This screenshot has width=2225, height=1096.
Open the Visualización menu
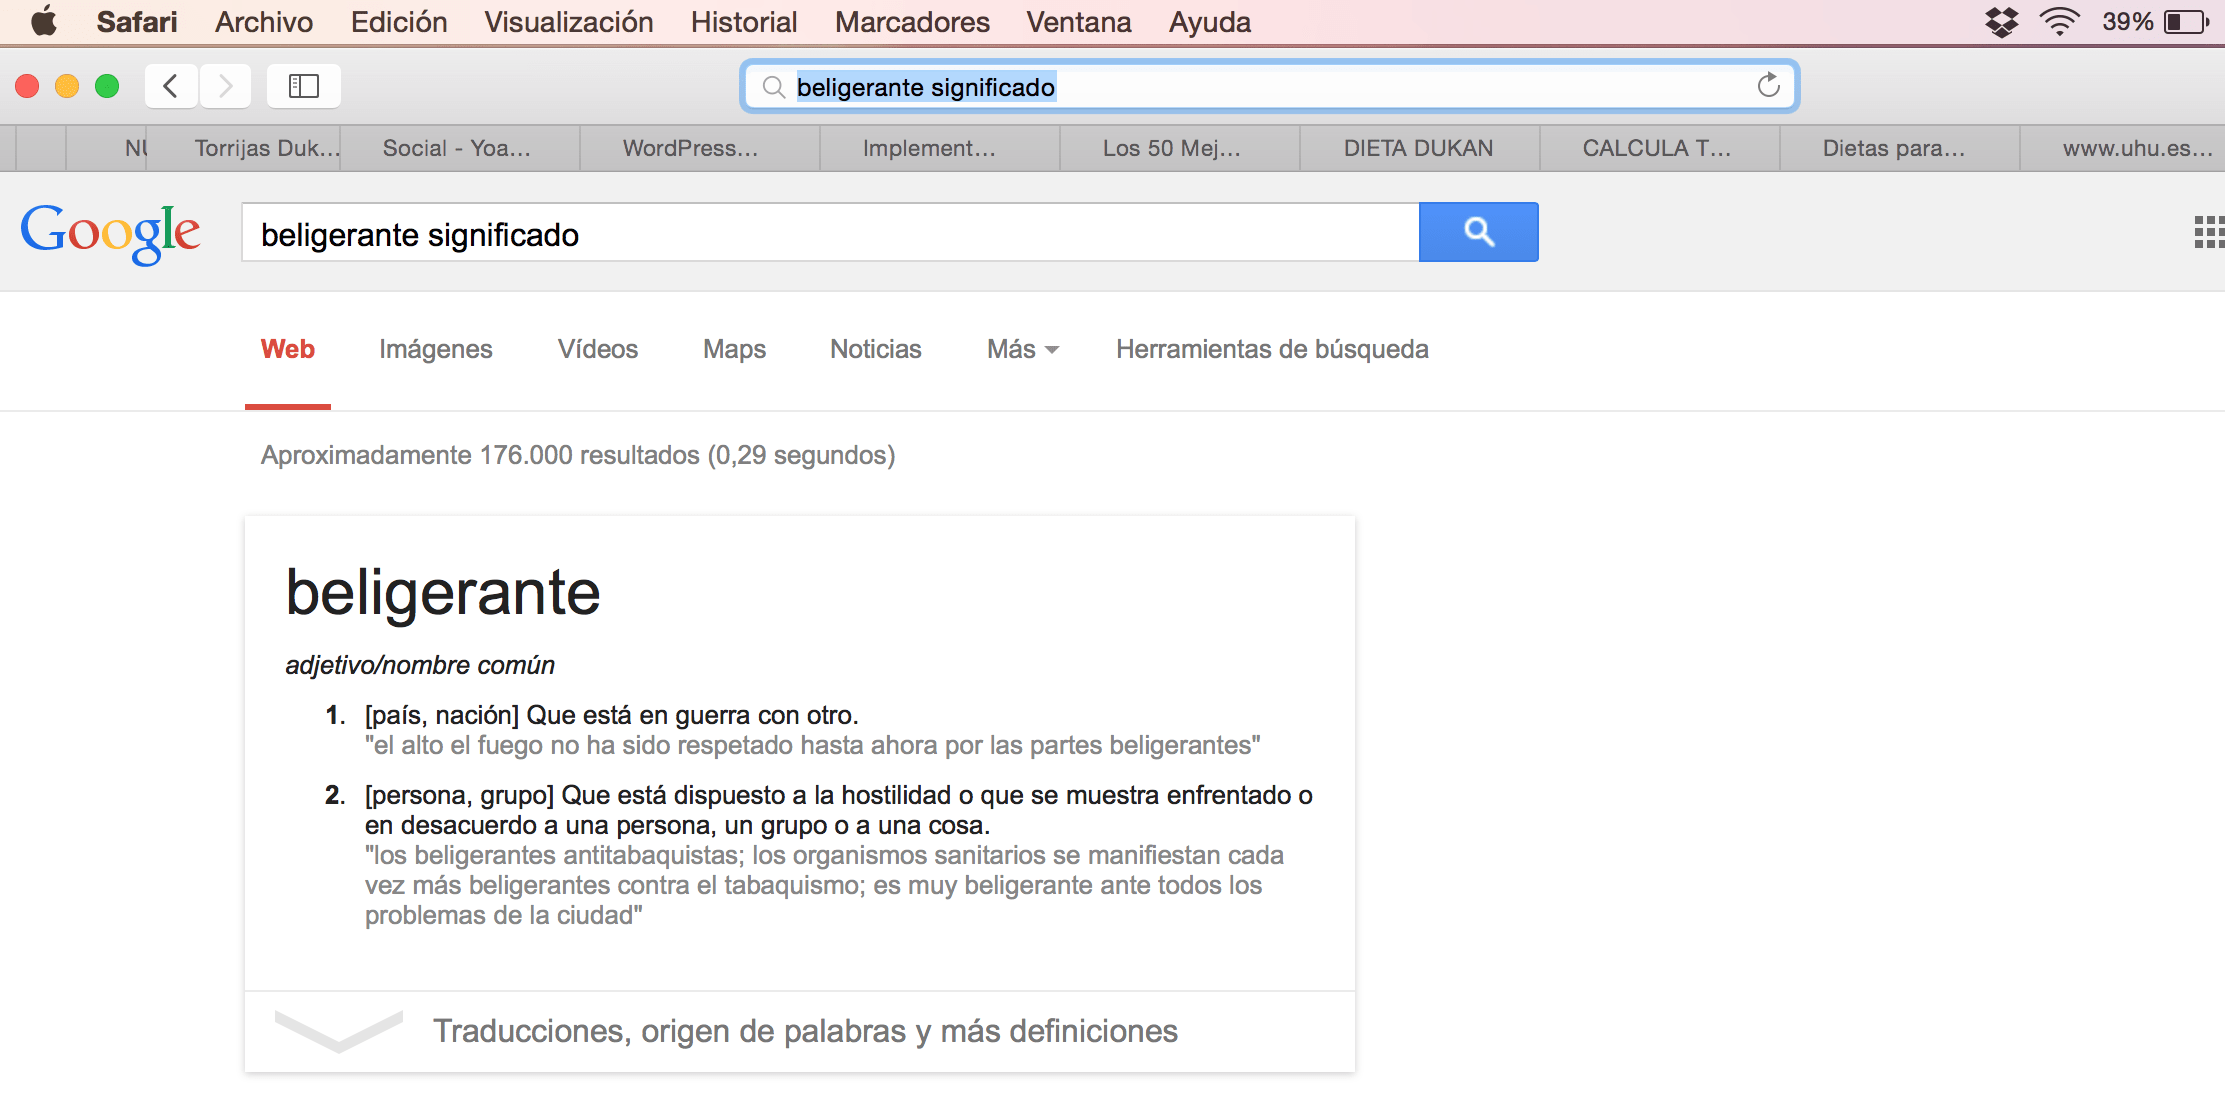pyautogui.click(x=569, y=22)
